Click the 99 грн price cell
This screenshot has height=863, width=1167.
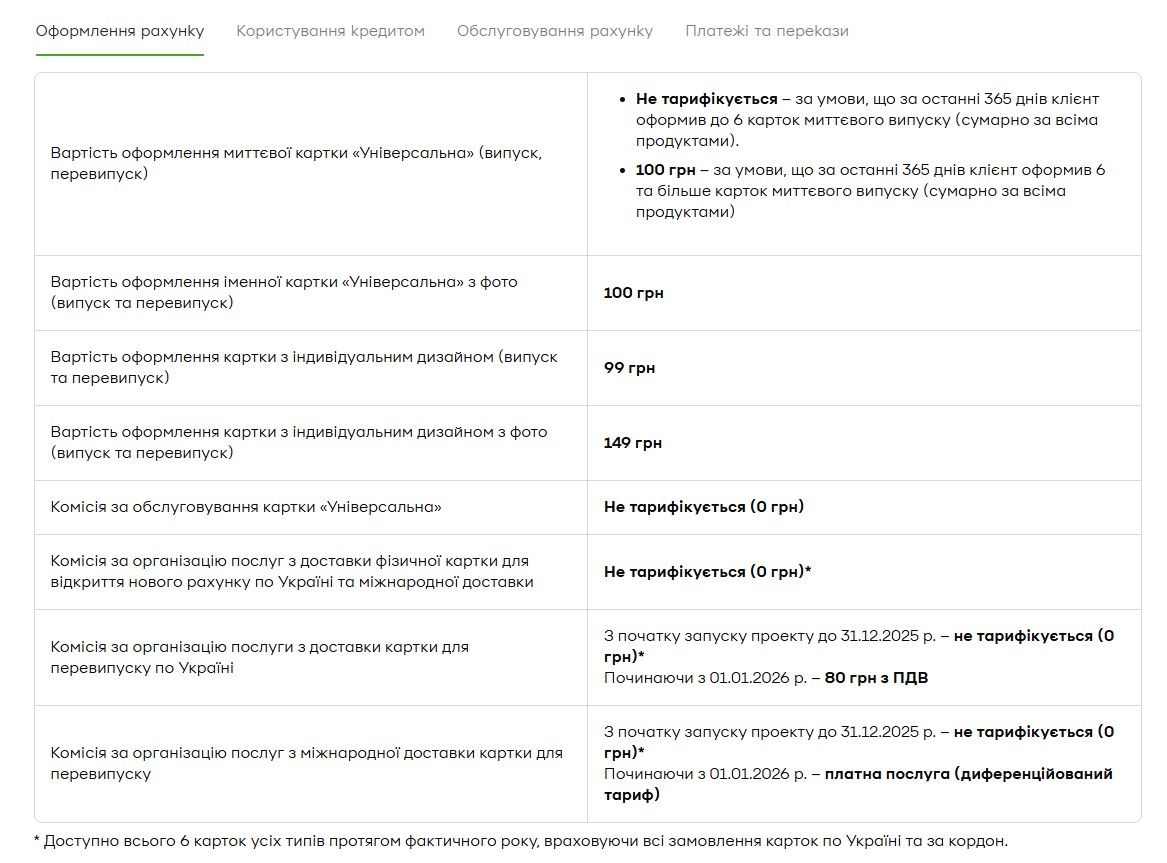629,368
